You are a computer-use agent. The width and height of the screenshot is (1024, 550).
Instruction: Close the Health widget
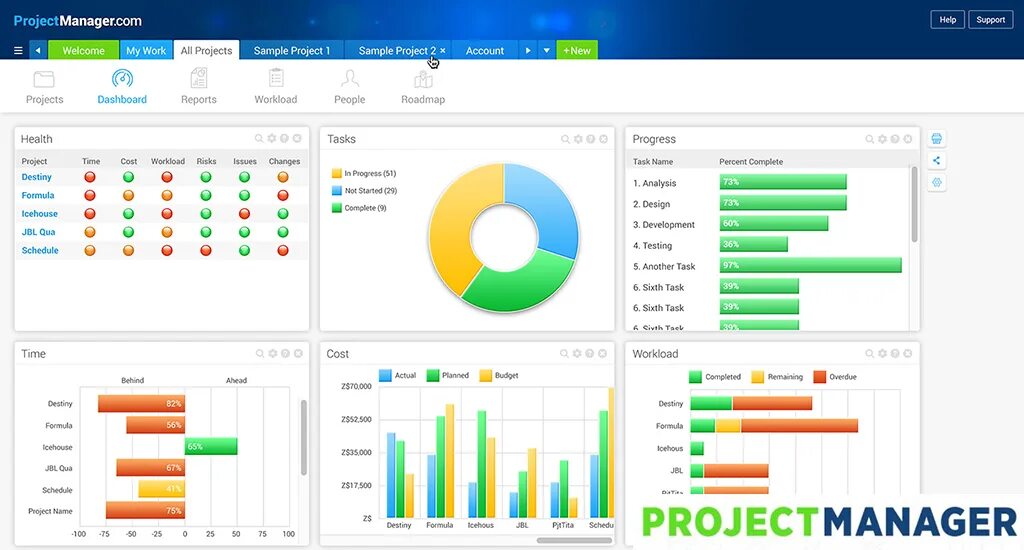(297, 138)
